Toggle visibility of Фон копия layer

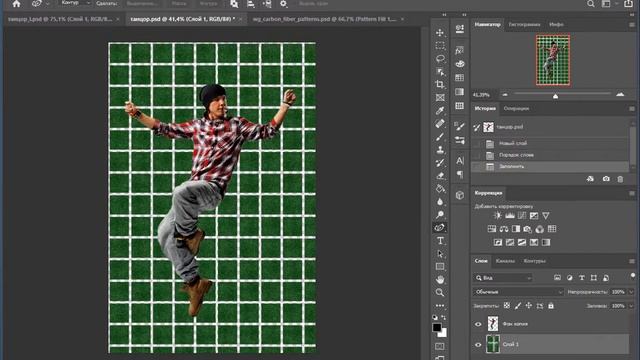pos(478,324)
